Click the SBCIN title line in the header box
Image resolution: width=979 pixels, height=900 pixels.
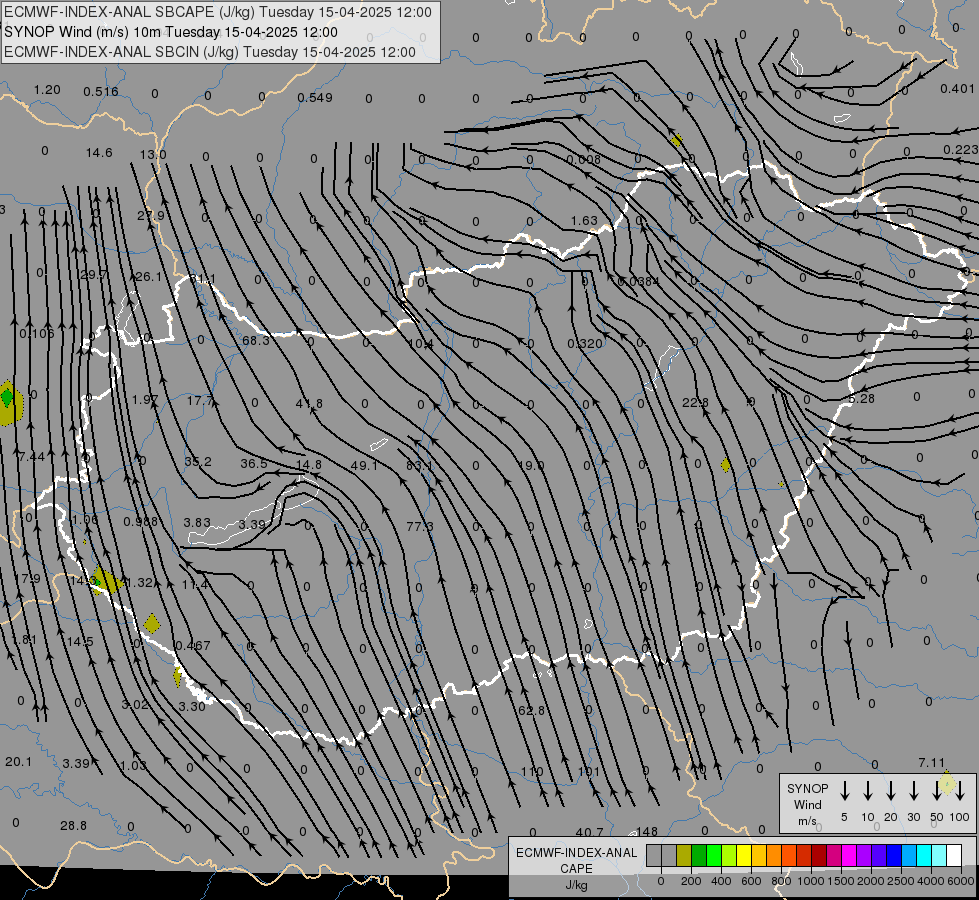pos(210,52)
